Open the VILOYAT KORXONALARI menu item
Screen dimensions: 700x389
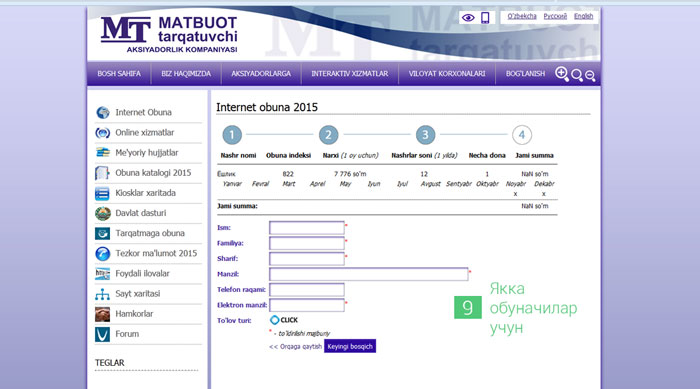[447, 74]
